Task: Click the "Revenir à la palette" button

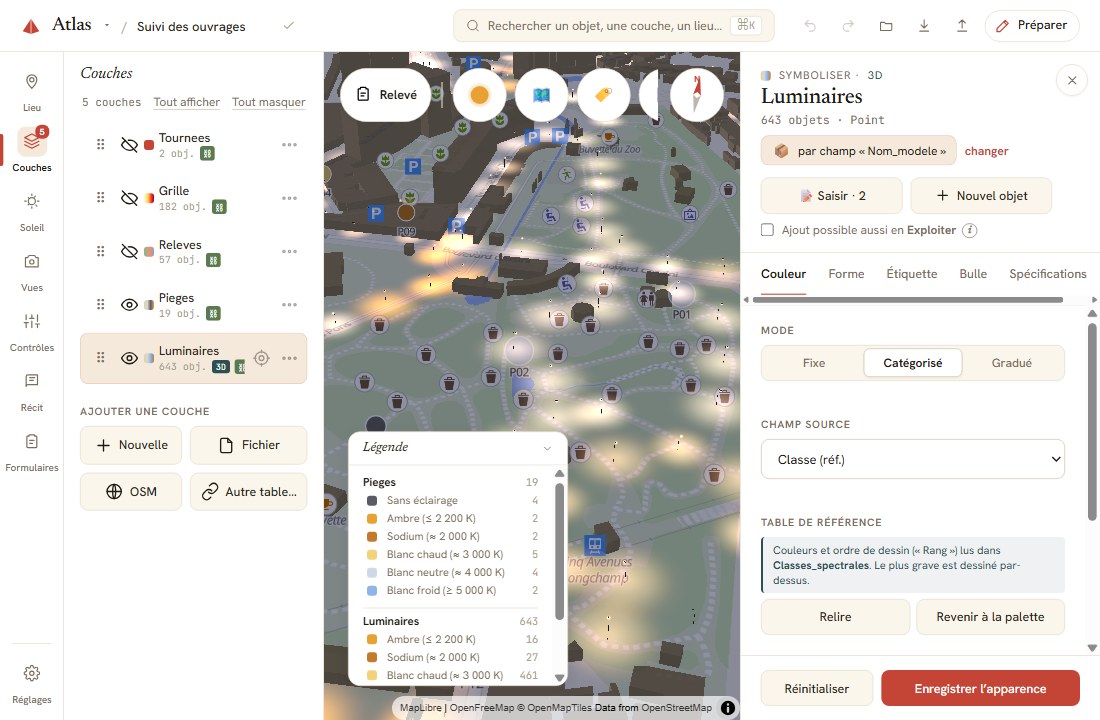Action: coord(990,617)
